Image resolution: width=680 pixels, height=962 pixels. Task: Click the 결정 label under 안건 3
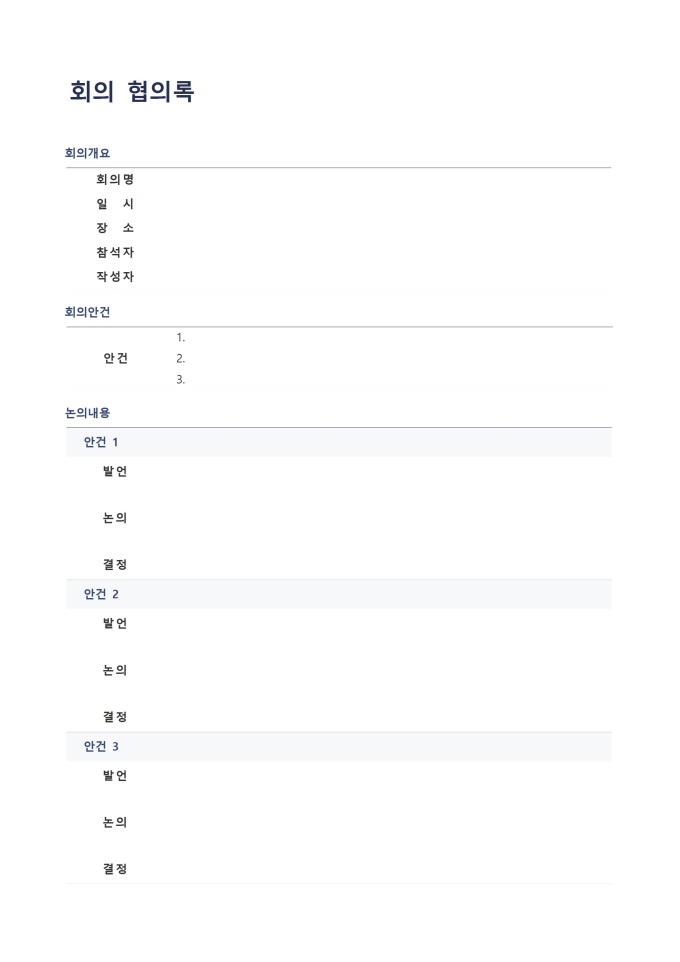(x=115, y=869)
